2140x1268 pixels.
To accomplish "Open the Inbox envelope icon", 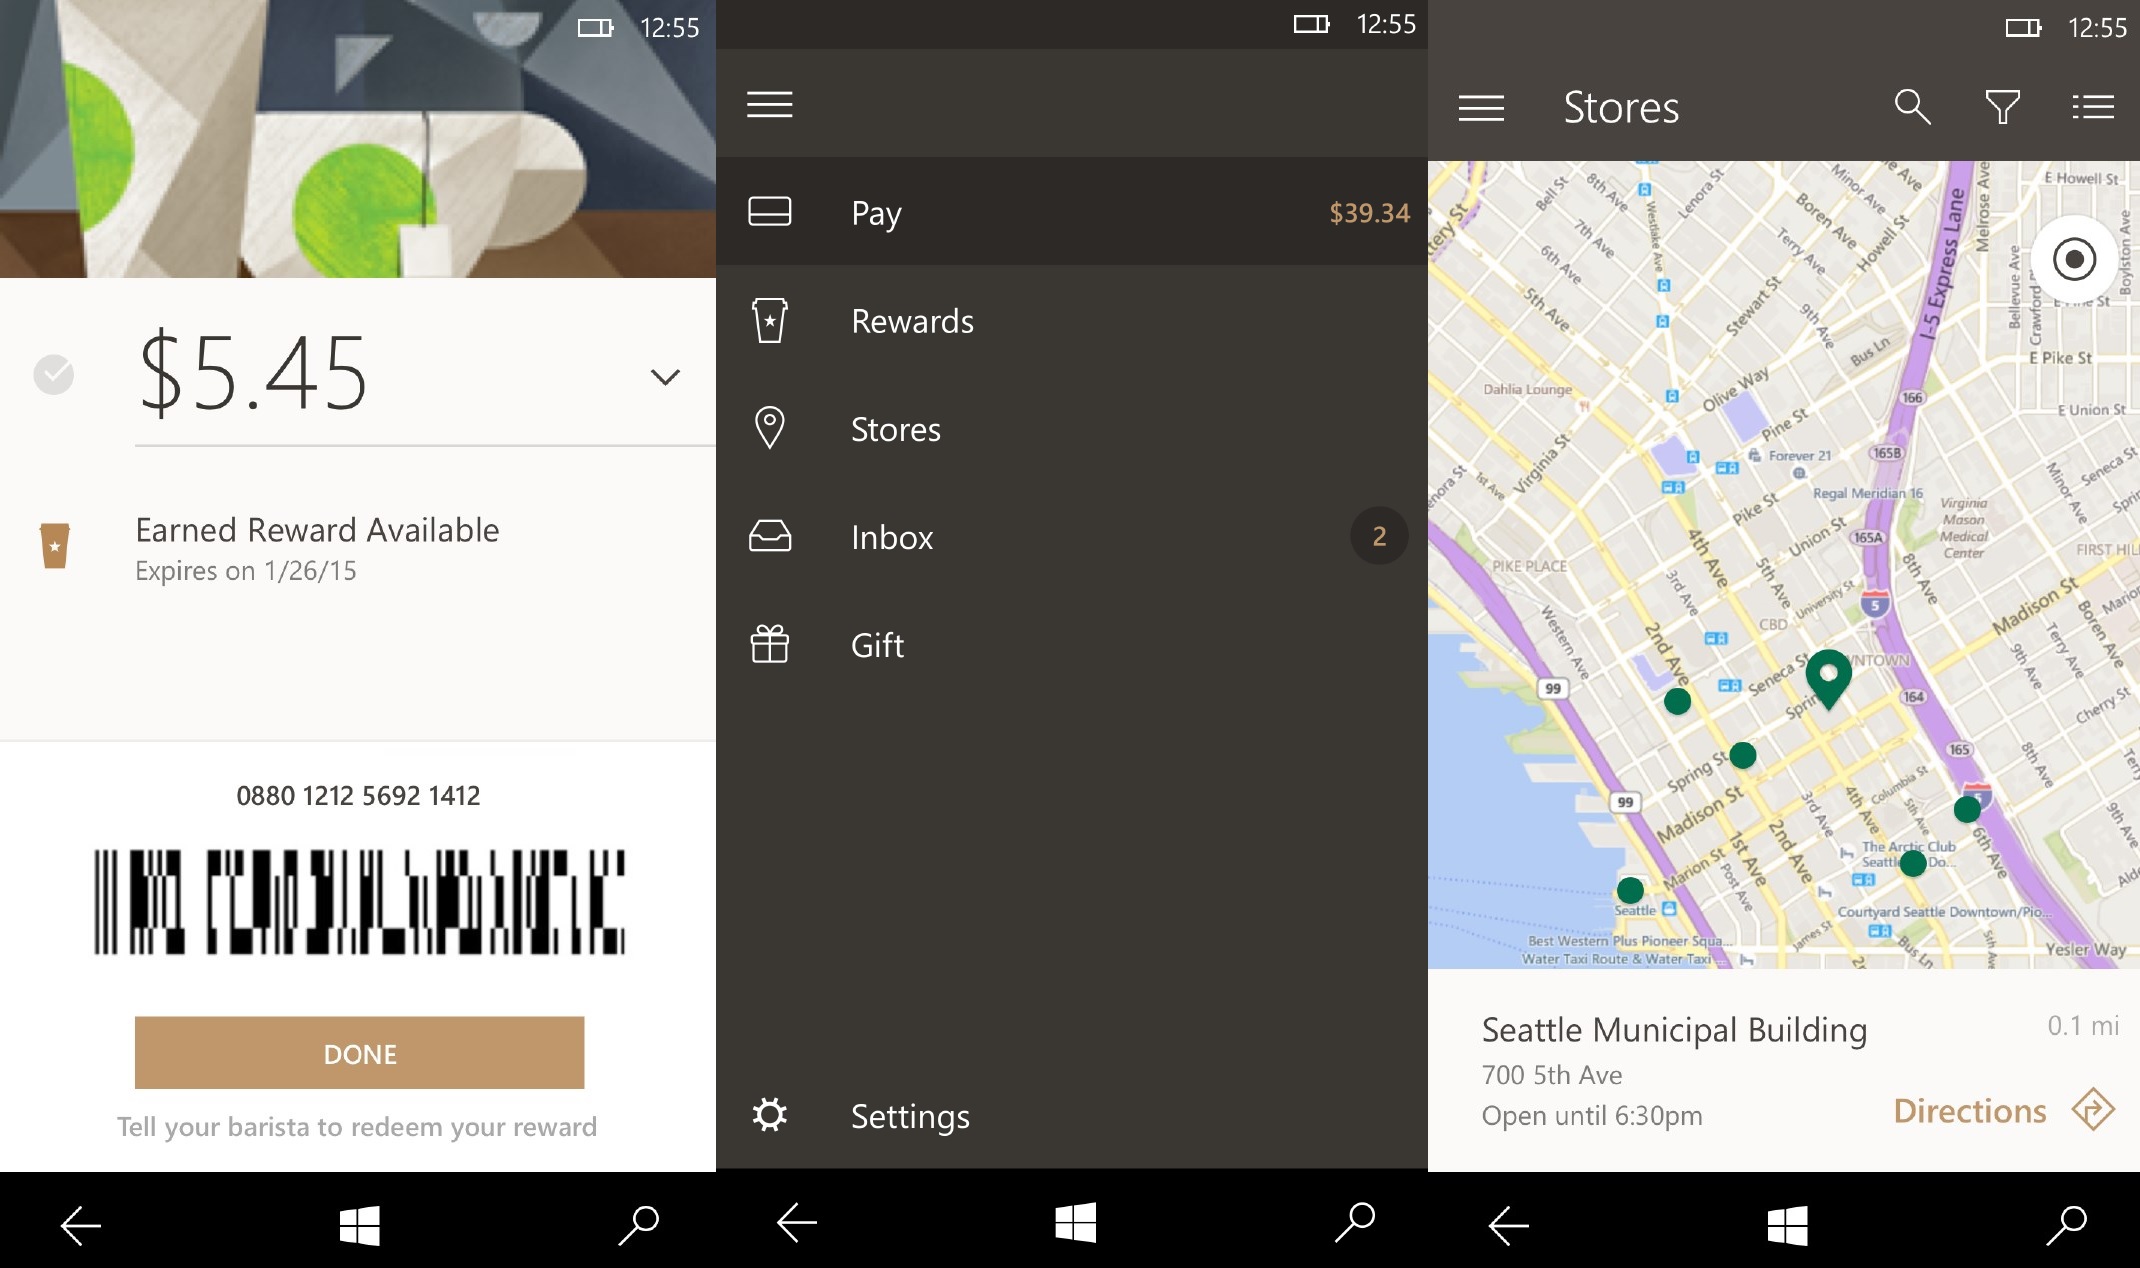I will tap(771, 537).
